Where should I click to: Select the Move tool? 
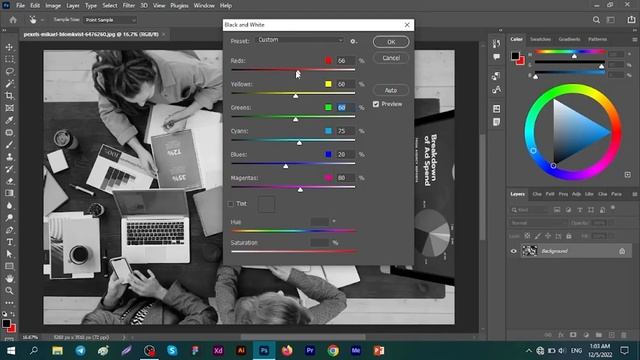tap(9, 47)
